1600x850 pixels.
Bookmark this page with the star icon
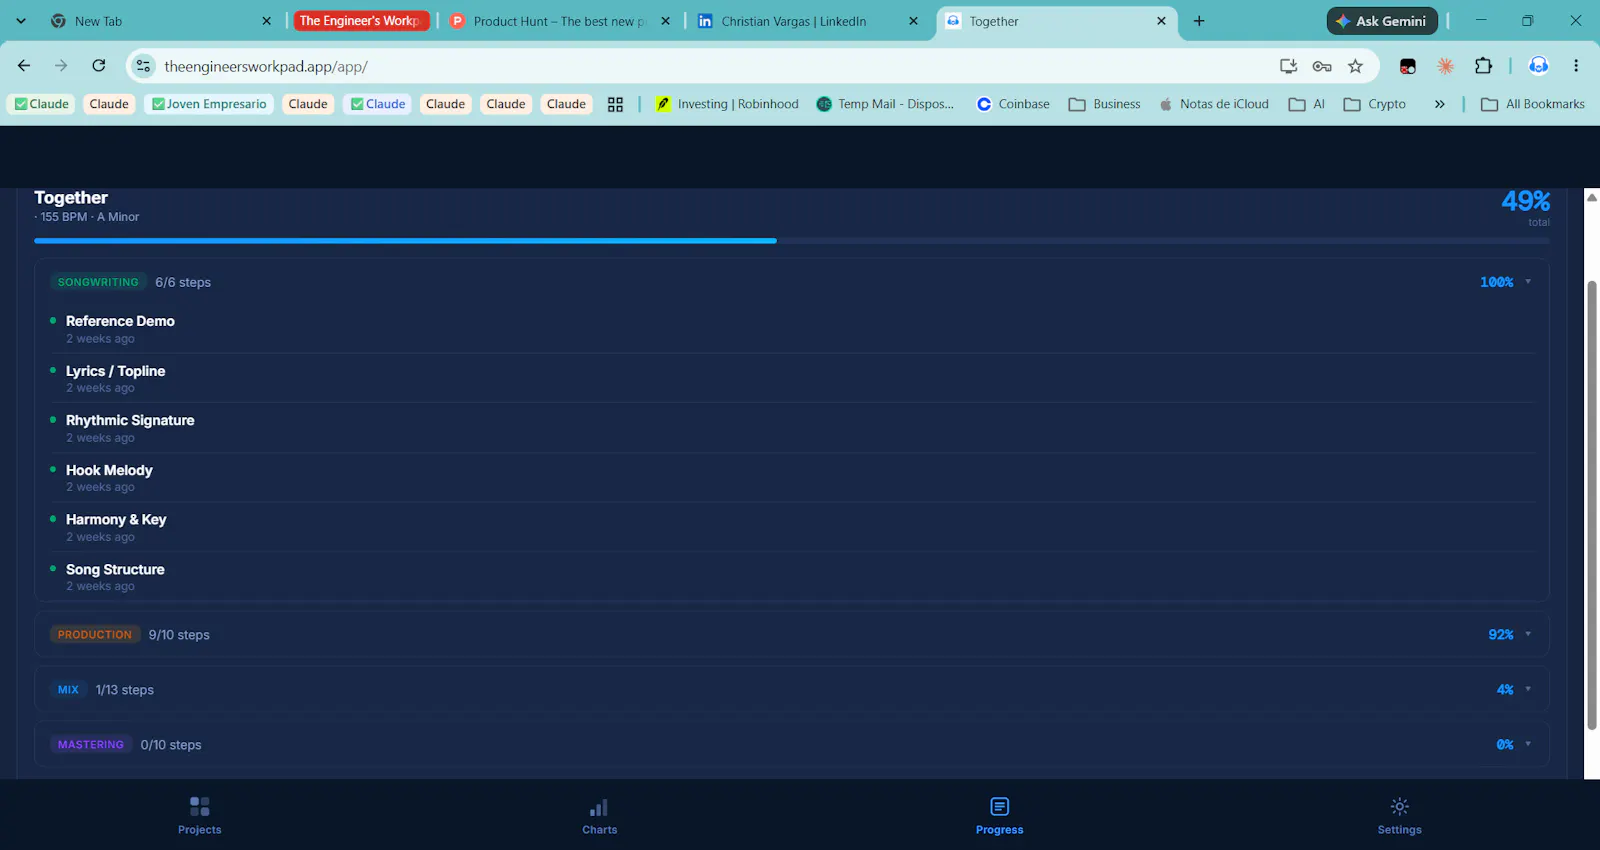tap(1355, 66)
